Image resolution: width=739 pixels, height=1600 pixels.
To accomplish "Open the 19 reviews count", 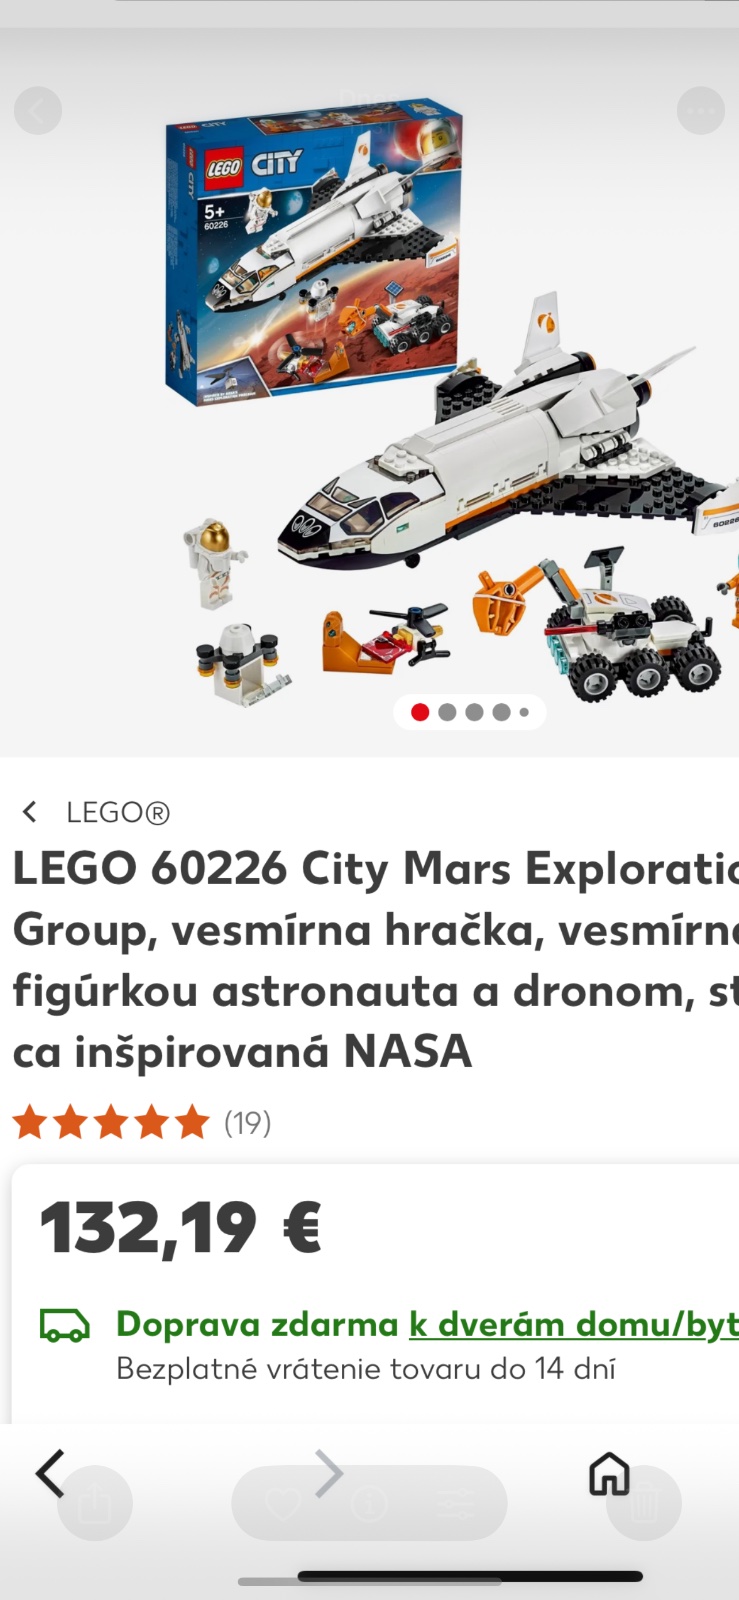I will click(247, 1123).
